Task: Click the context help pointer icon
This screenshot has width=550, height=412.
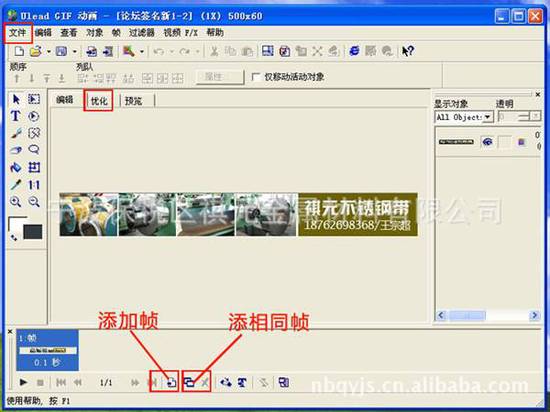Action: click(x=408, y=52)
